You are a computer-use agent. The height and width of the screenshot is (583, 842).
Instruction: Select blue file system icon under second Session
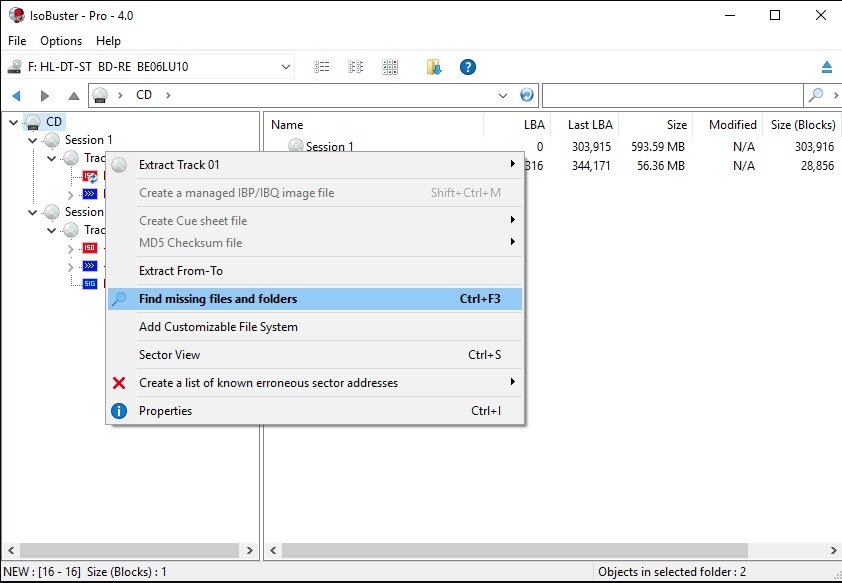90,266
